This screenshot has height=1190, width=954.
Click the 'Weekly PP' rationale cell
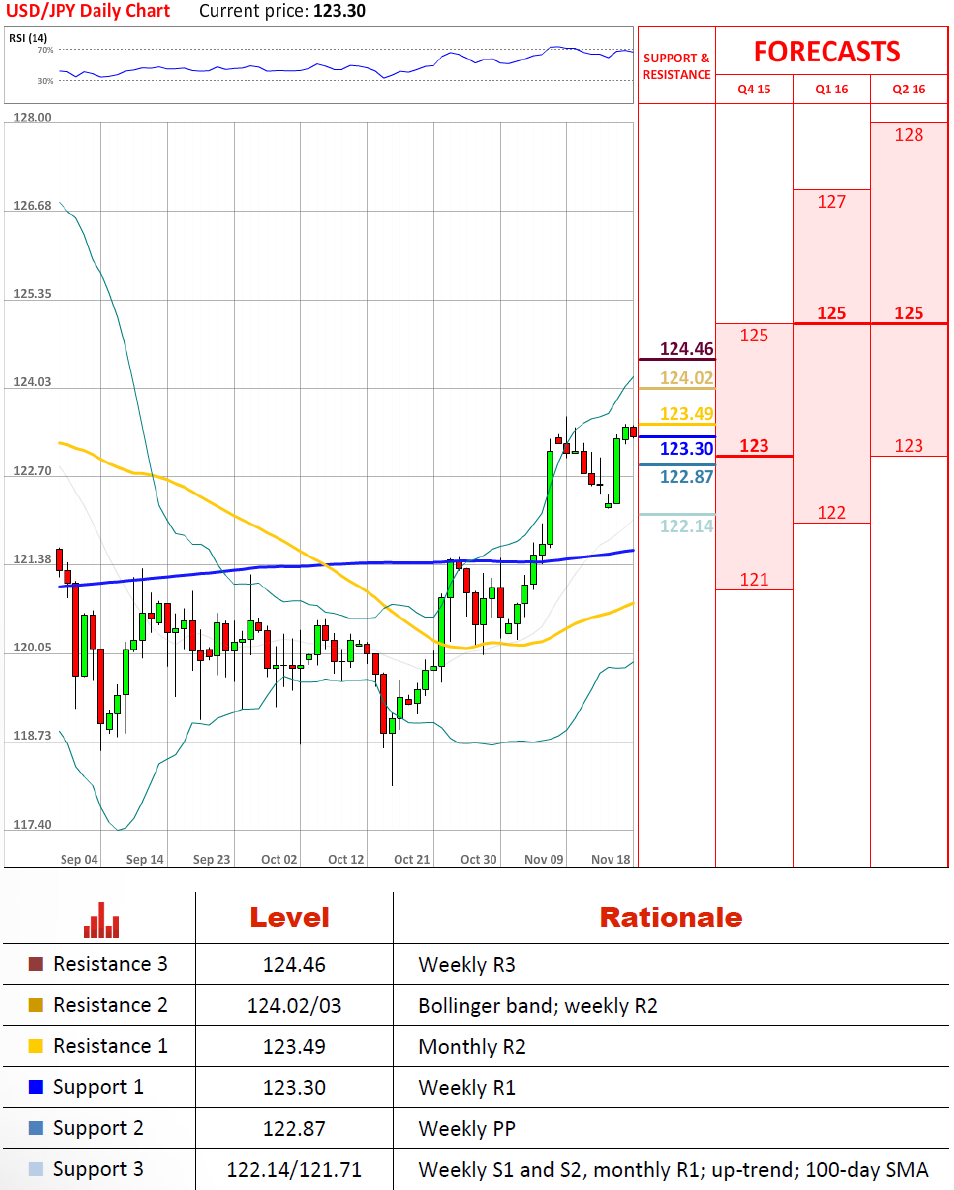pyautogui.click(x=467, y=1129)
